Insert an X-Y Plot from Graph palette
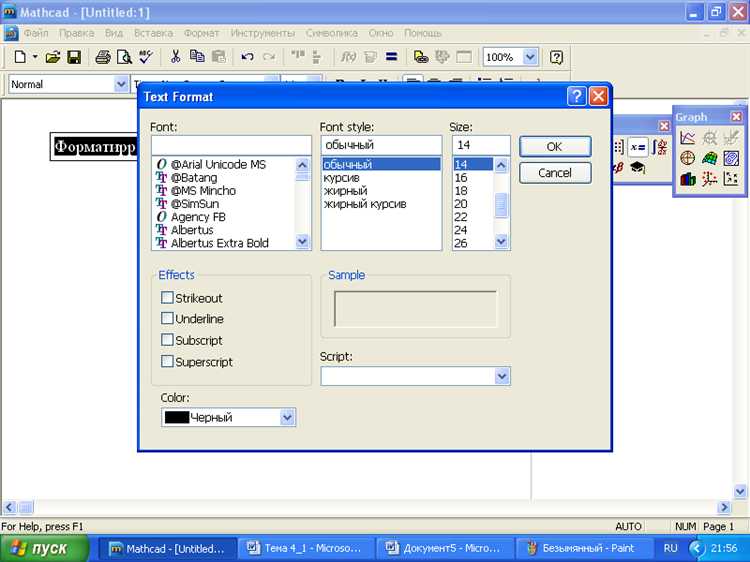Viewport: 750px width, 562px height. 687,138
